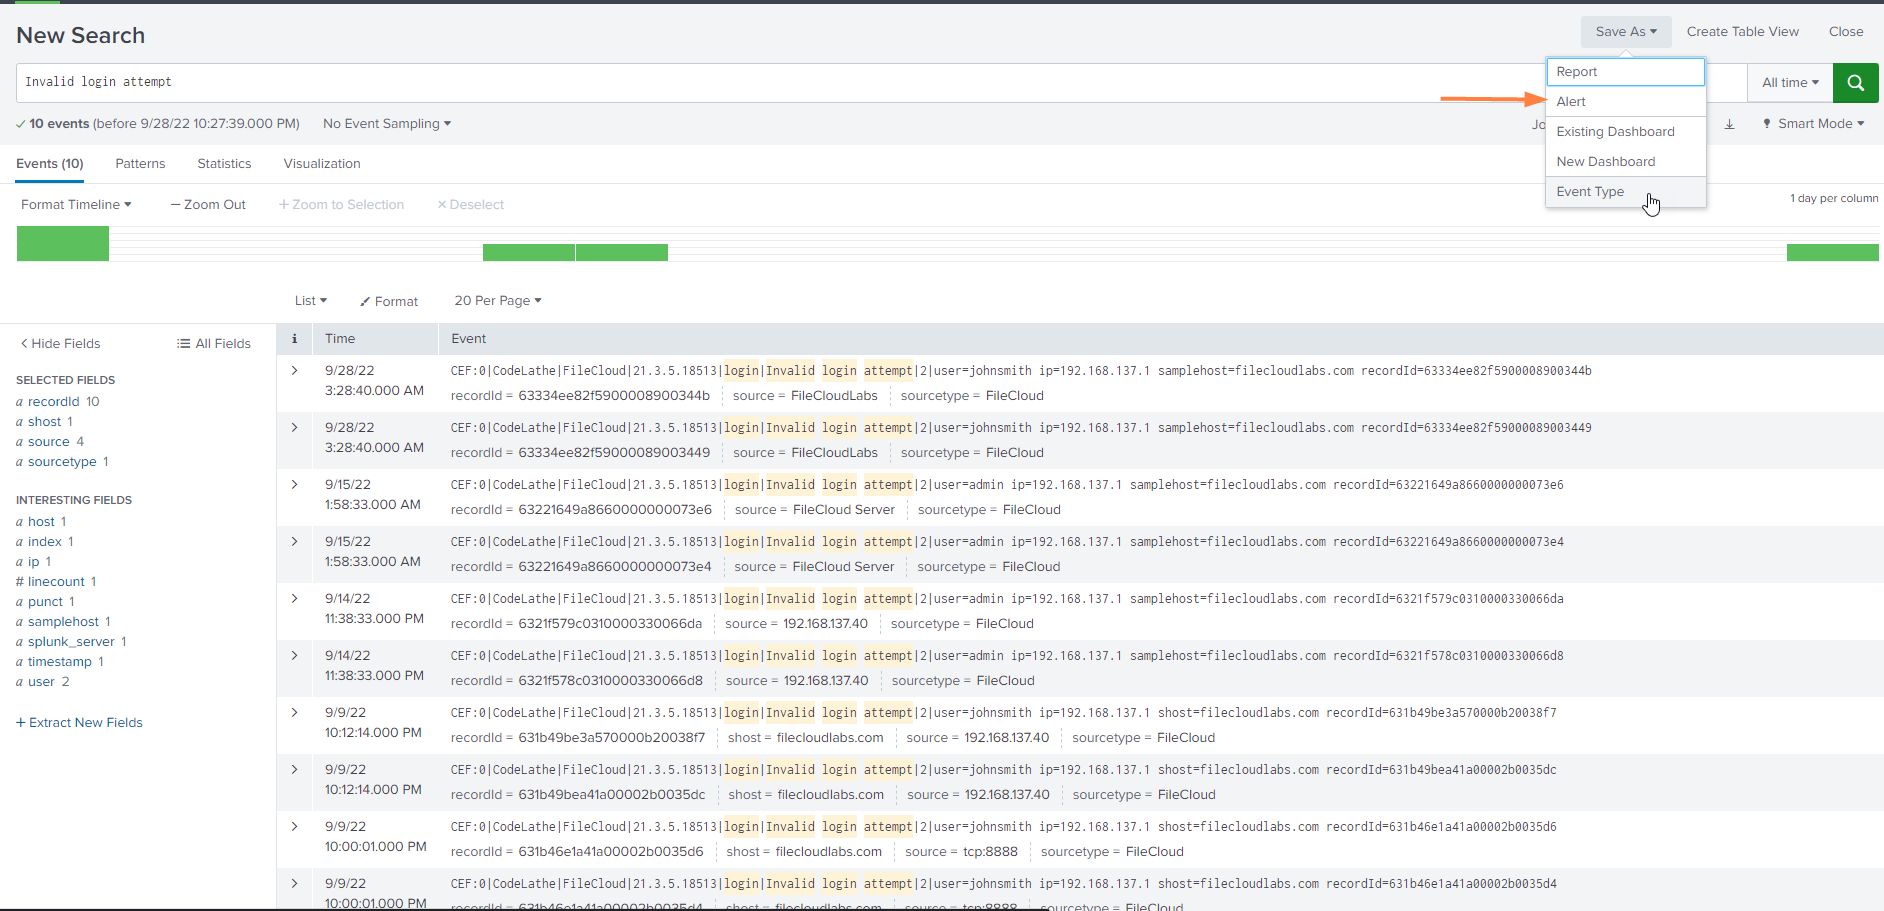Viewport: 1884px width, 911px height.
Task: Open the List view format dropdown
Action: [310, 300]
